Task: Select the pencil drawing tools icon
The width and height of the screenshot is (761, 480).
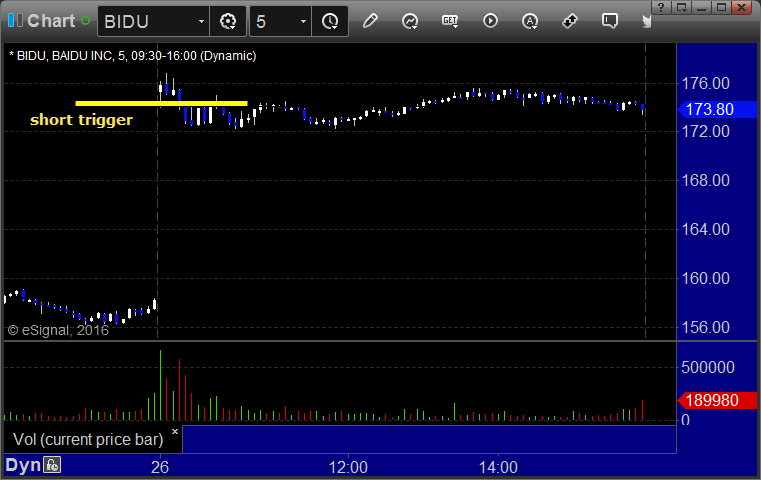Action: click(x=370, y=21)
